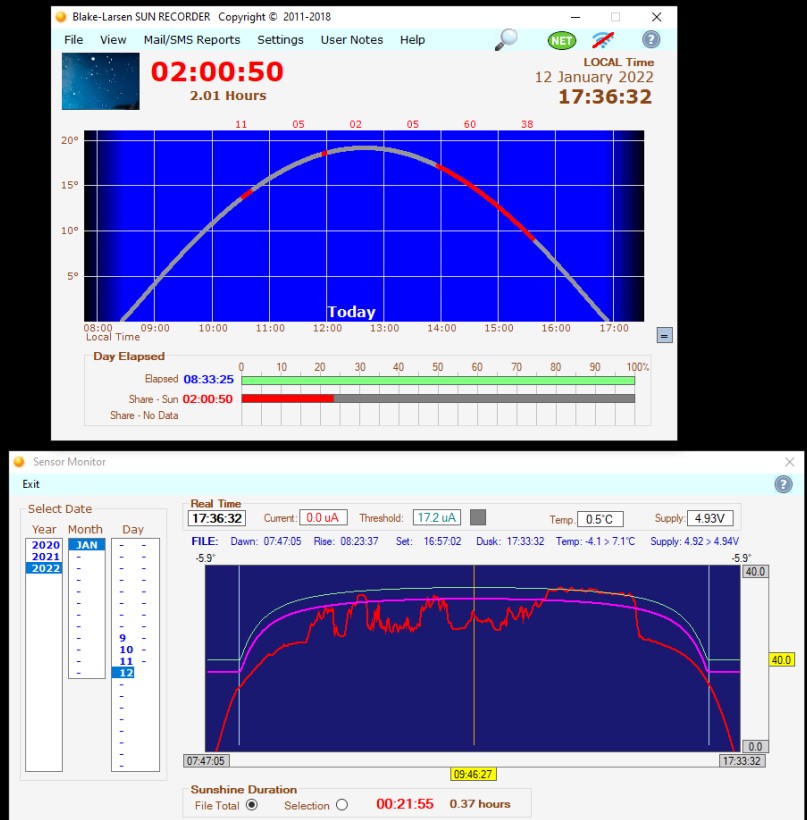The height and width of the screenshot is (820, 807).
Task: Click the crossed-out wireless signal icon
Action: coord(601,40)
